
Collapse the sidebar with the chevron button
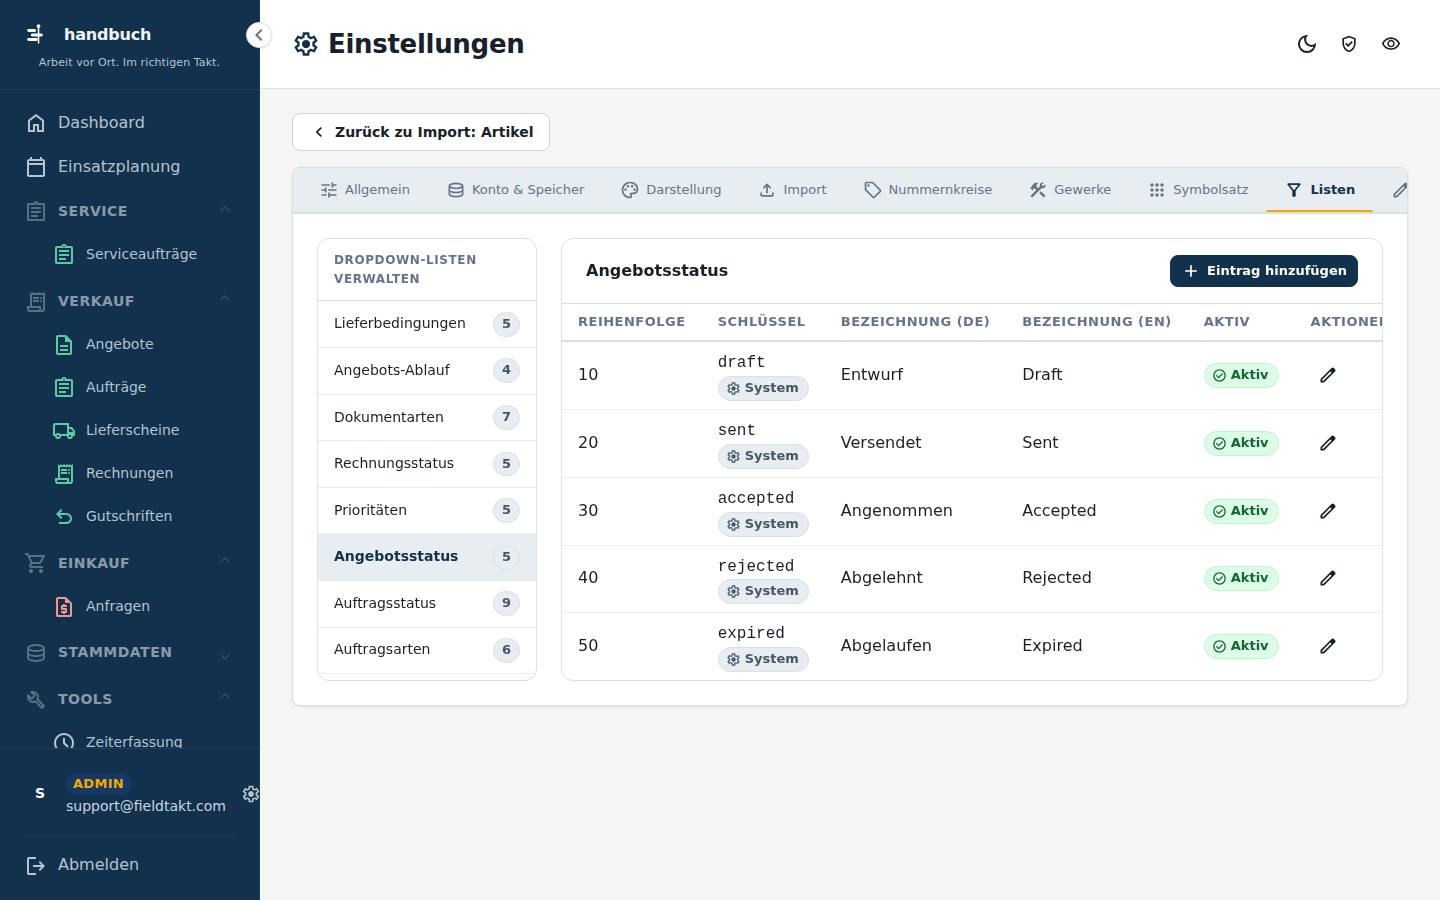pyautogui.click(x=258, y=35)
